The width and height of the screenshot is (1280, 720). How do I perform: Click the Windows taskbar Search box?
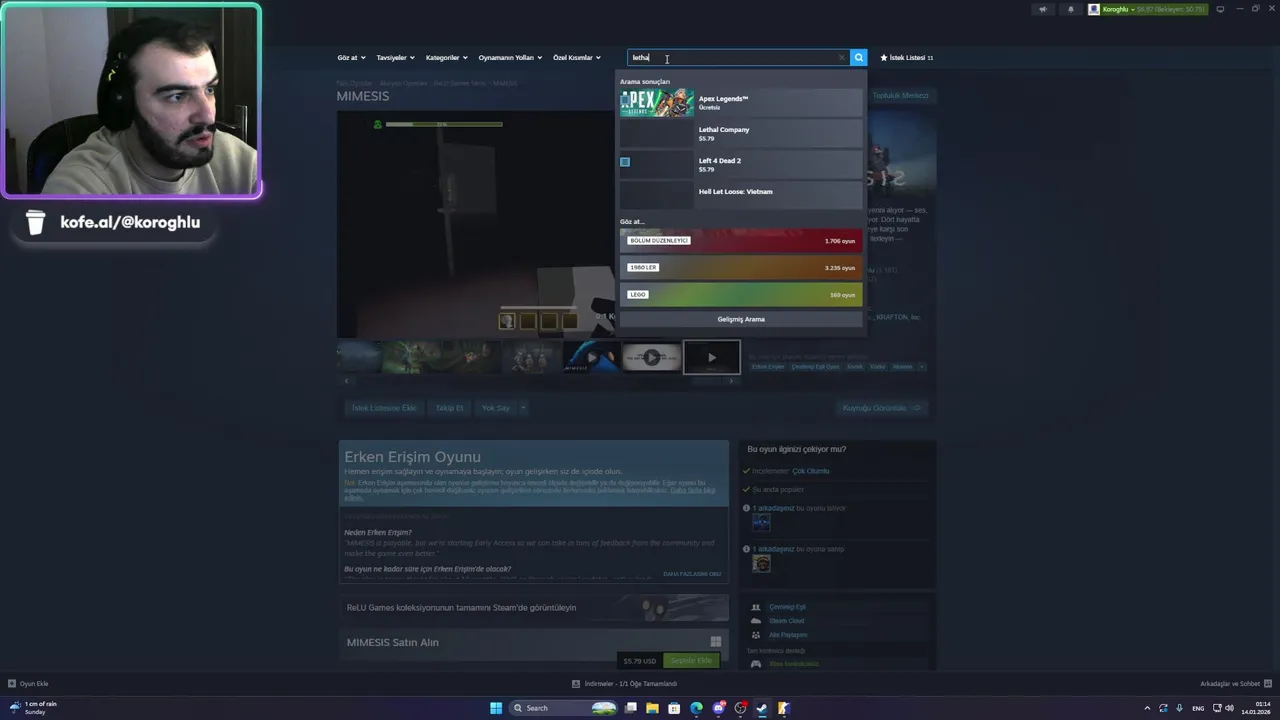pos(565,708)
